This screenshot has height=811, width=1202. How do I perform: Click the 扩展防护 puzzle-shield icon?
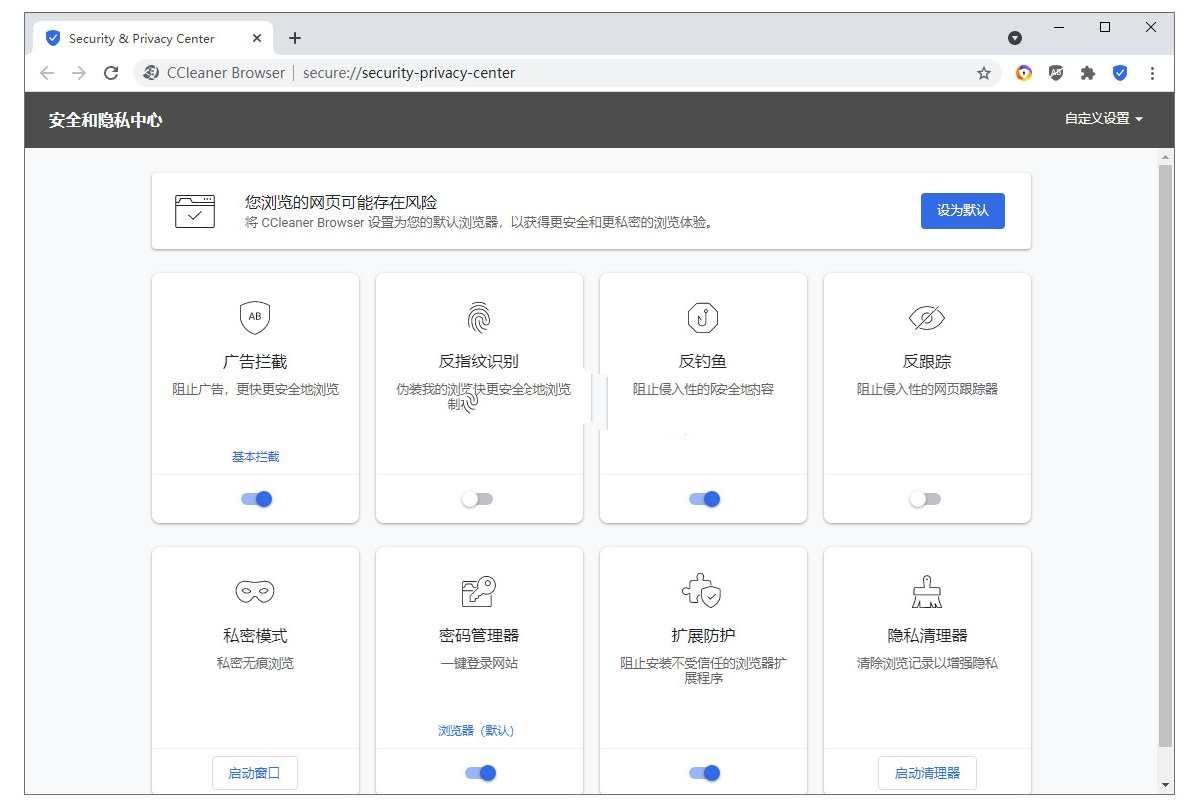click(702, 590)
